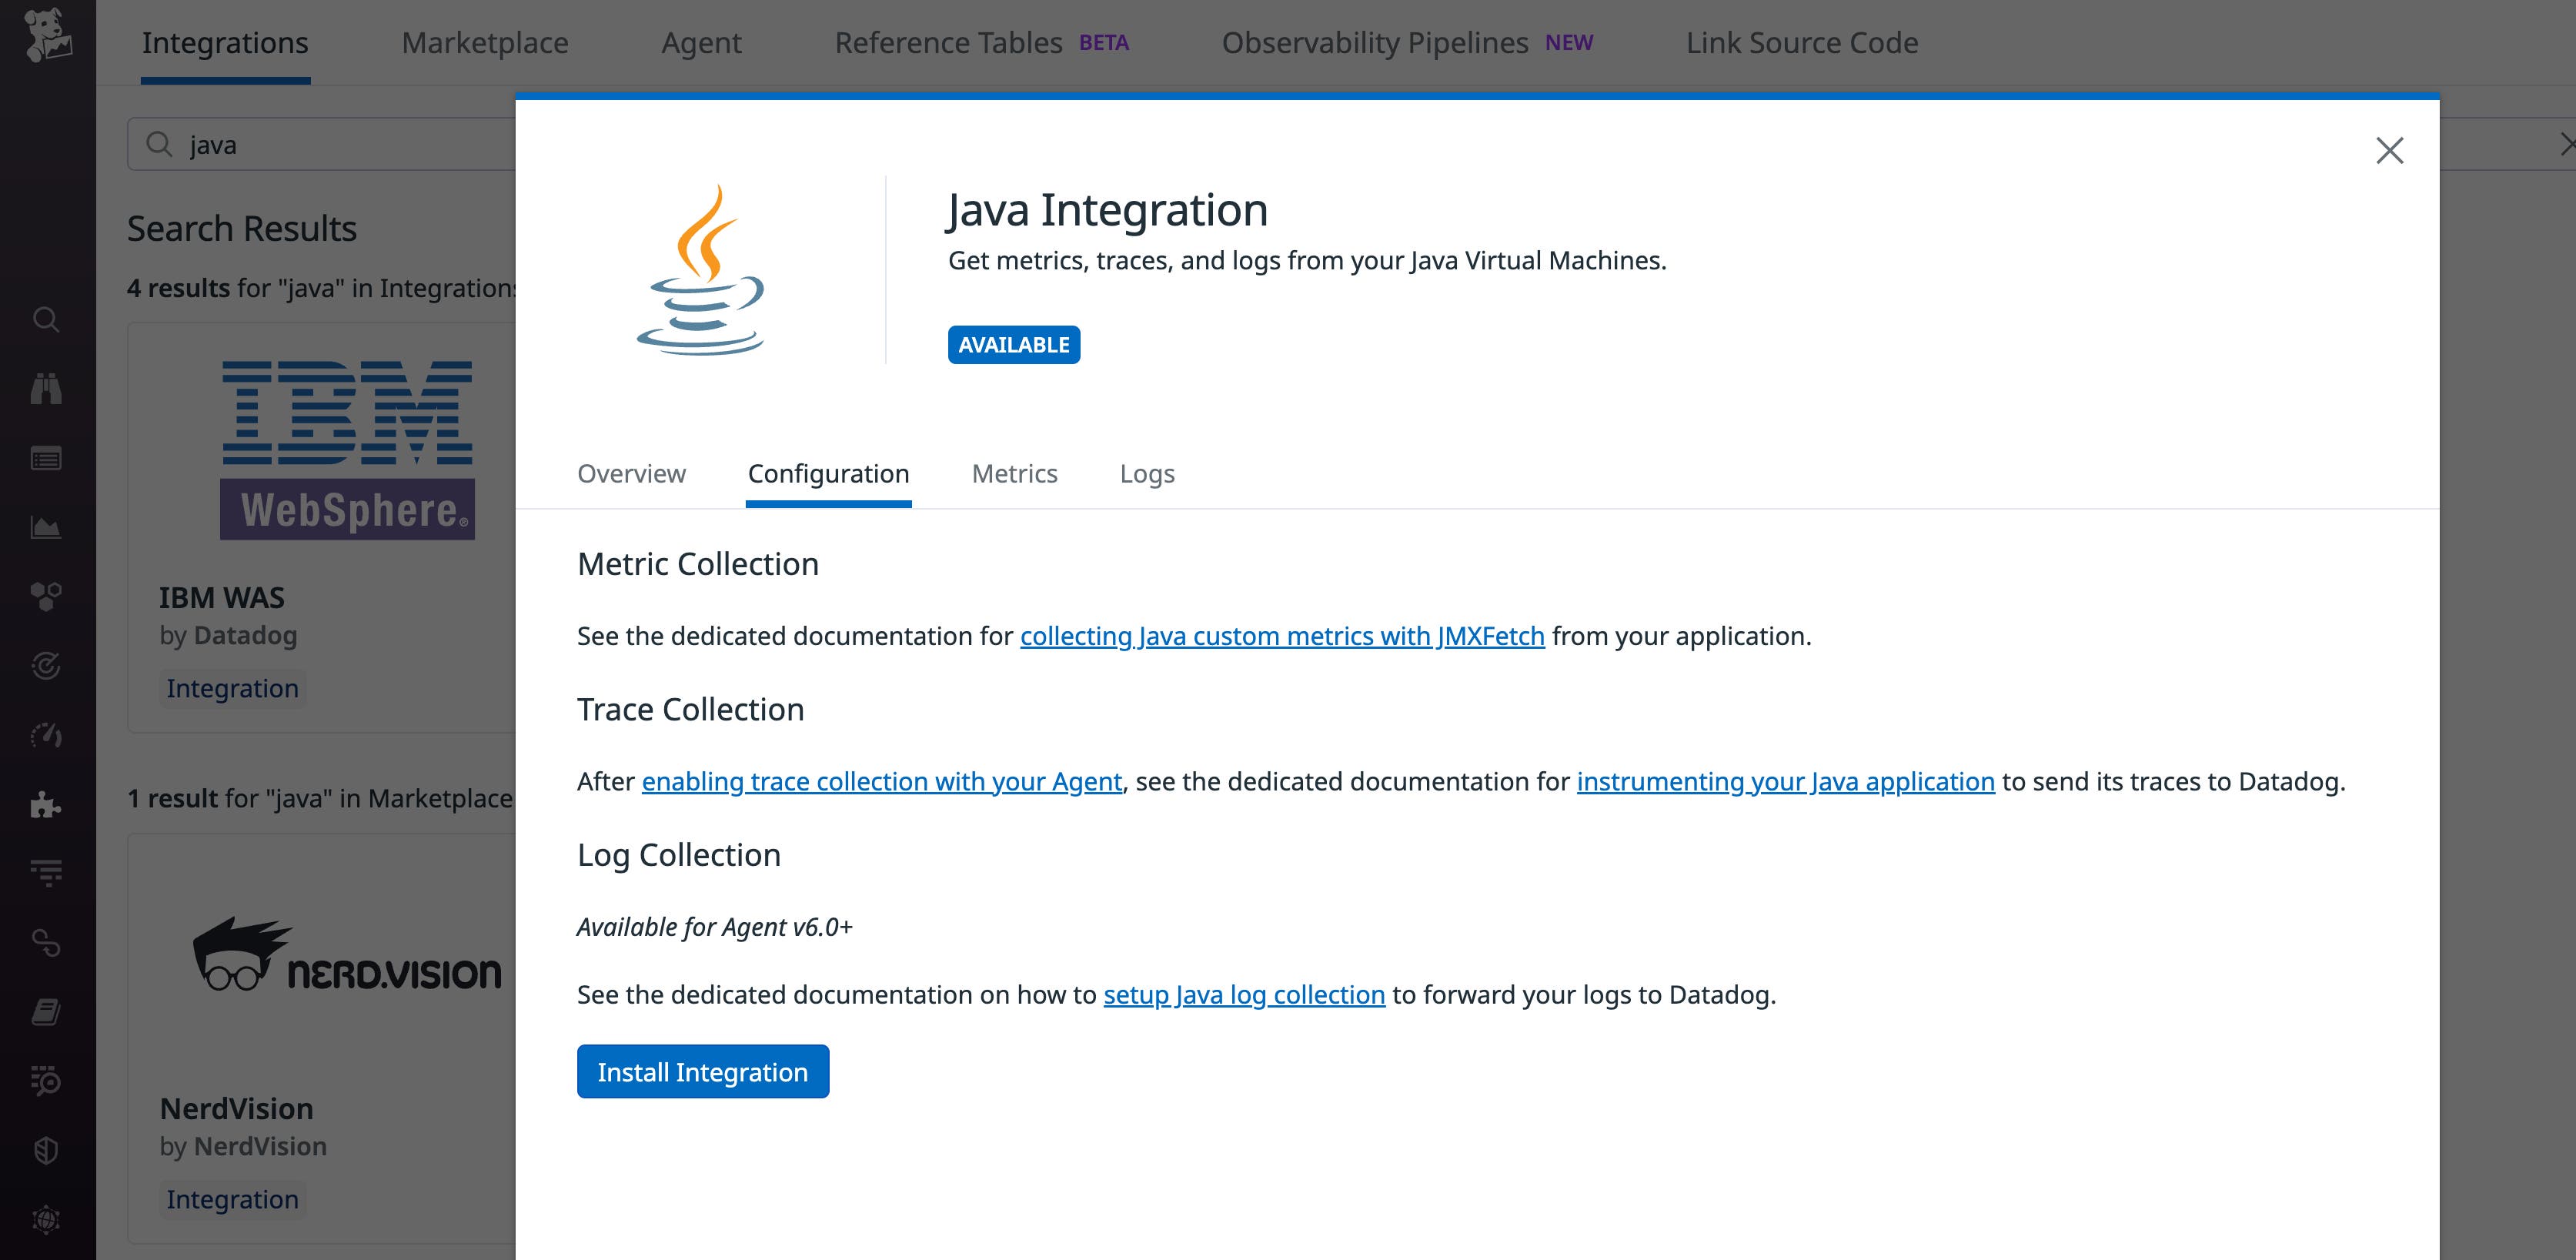
Task: Open the Metrics gauge icon
Action: pyautogui.click(x=47, y=735)
